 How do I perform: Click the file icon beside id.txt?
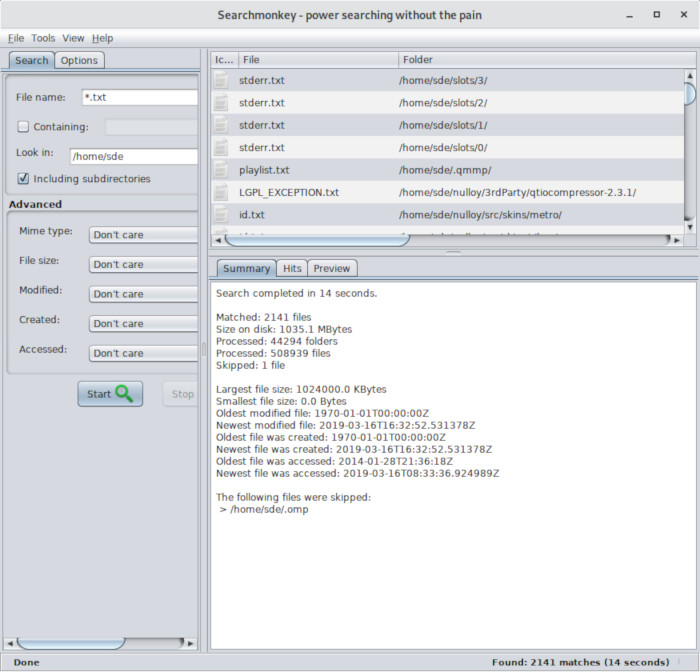tap(221, 215)
